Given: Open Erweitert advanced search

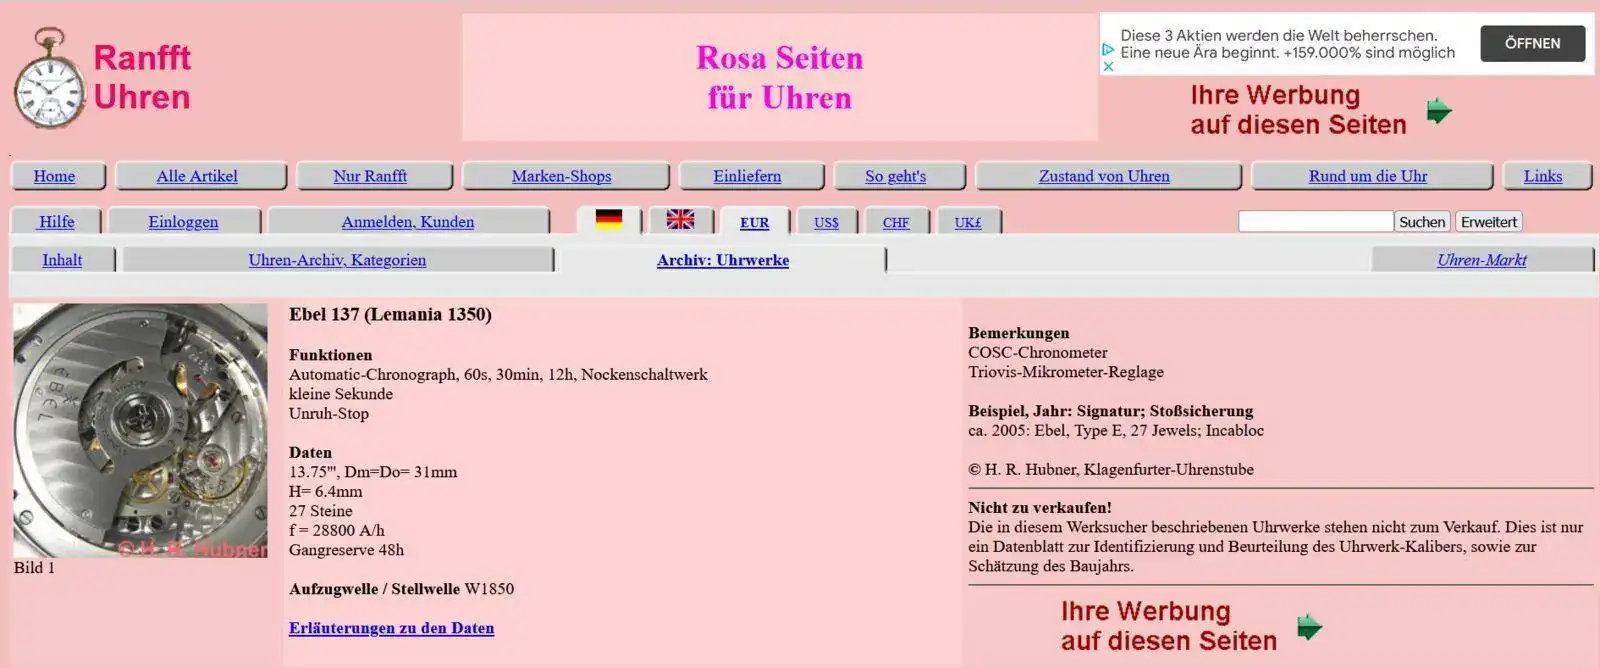Looking at the screenshot, I should pyautogui.click(x=1488, y=221).
